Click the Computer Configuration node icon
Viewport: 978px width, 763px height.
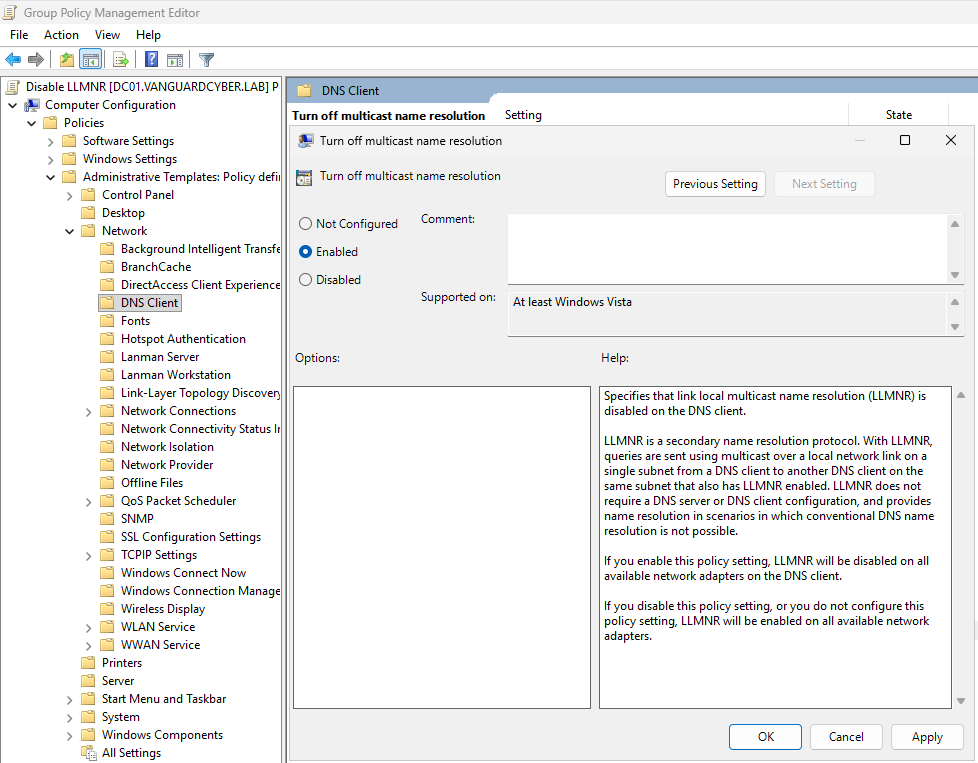(32, 105)
